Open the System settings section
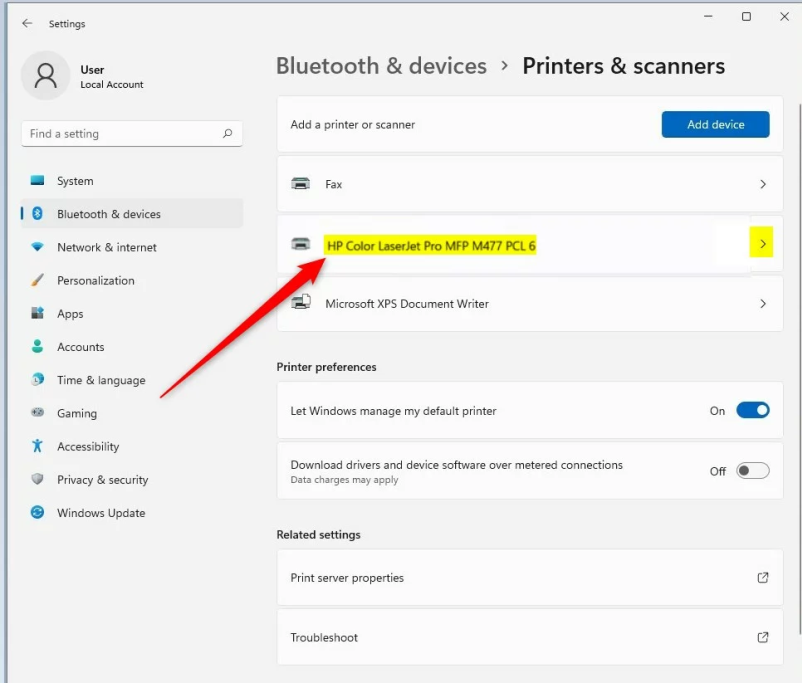 click(x=77, y=181)
